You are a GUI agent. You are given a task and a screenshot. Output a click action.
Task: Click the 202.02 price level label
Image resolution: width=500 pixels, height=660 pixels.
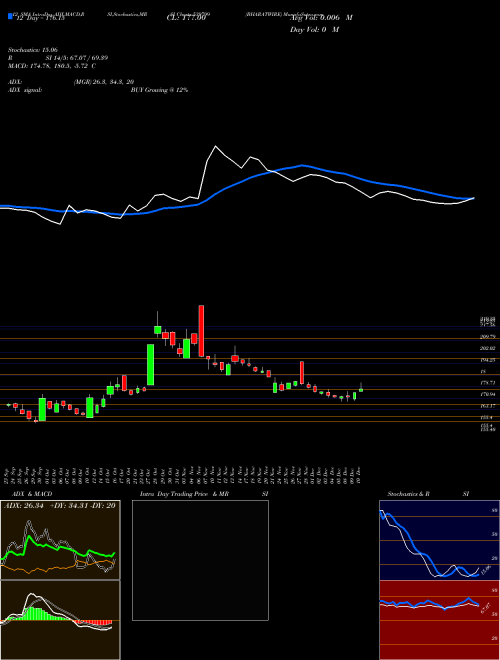tap(489, 349)
